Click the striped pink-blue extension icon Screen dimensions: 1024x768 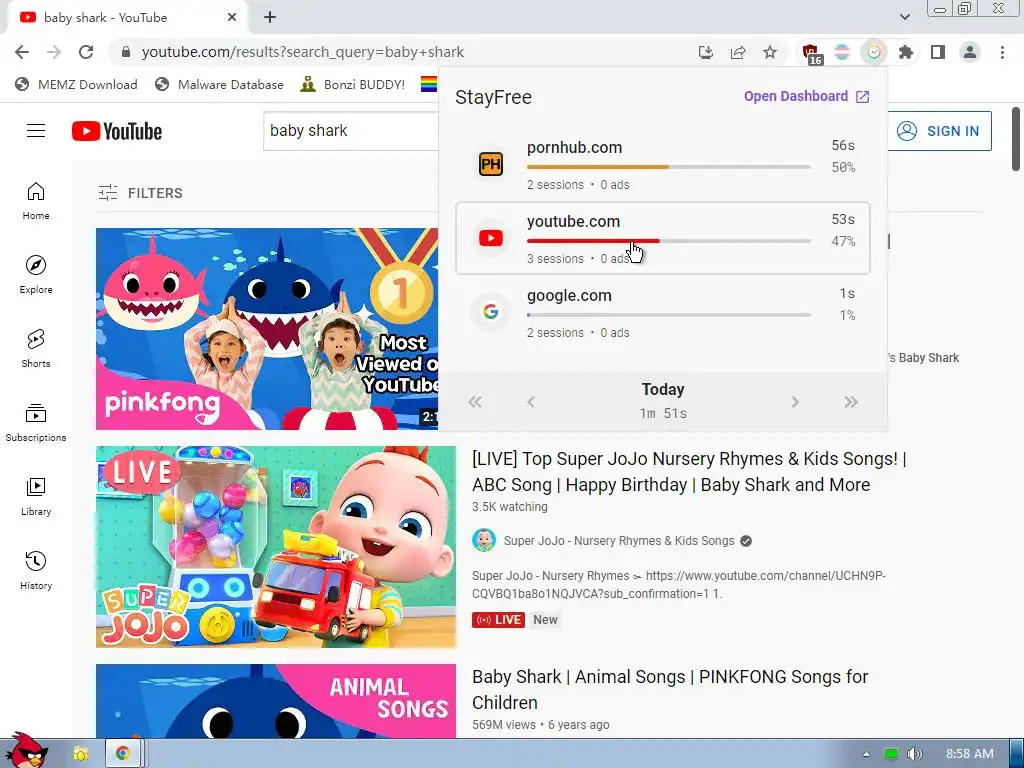[842, 52]
